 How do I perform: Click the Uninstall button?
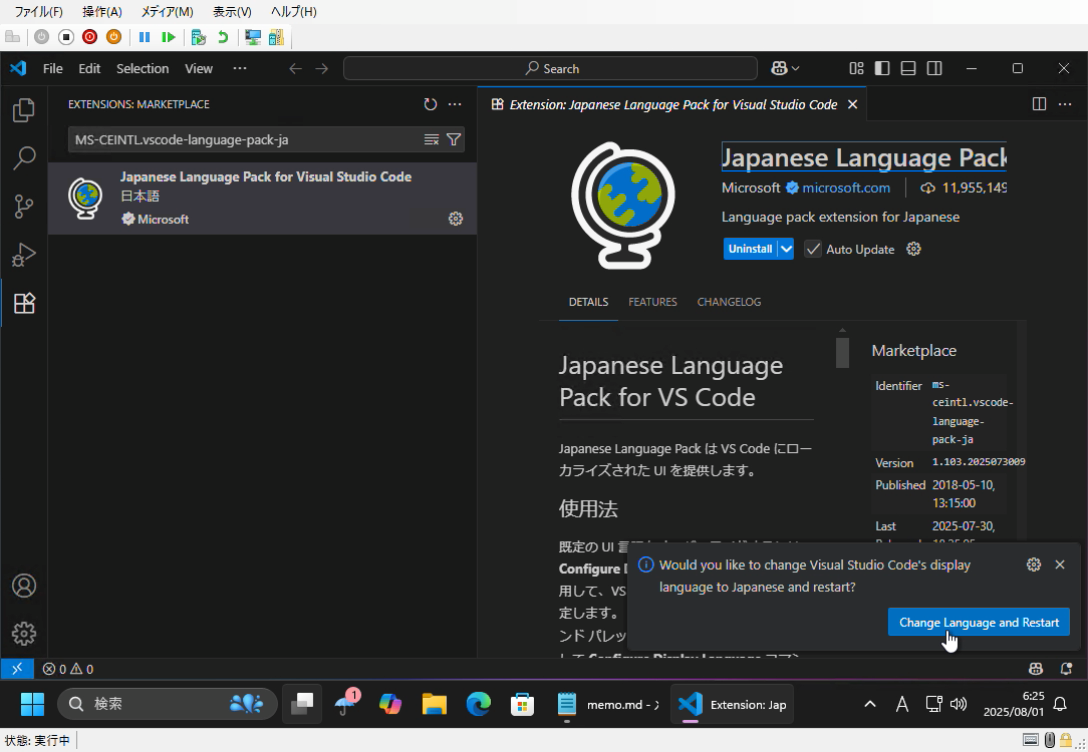click(x=749, y=249)
